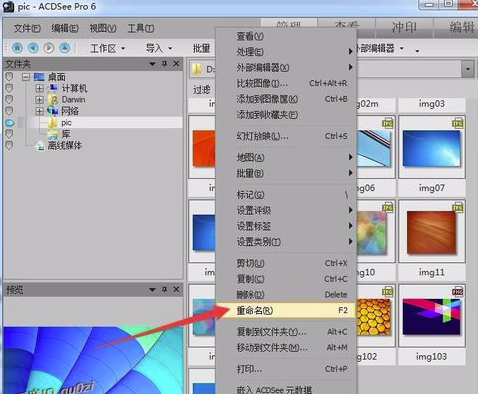
Task: Choose 复制(C) in the context menu
Action: tap(286, 279)
